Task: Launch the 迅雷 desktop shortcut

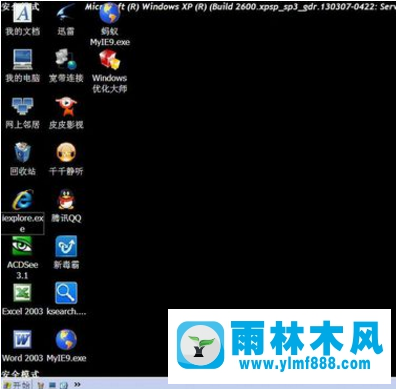Action: (66, 20)
